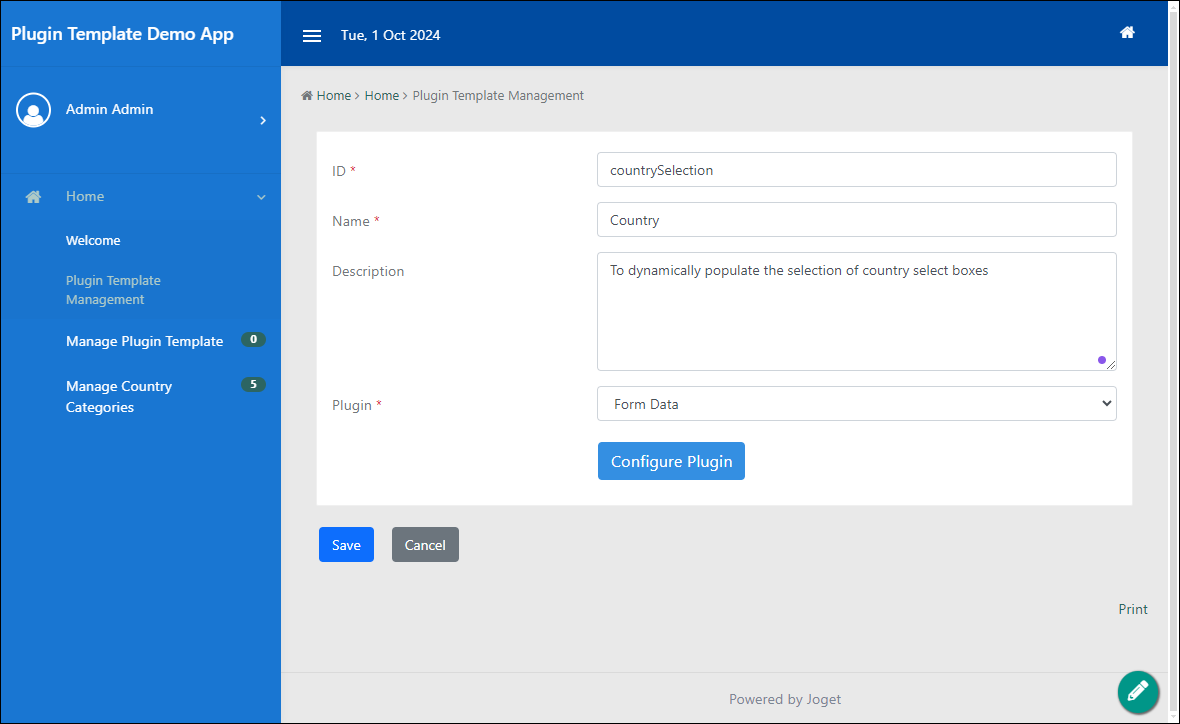The width and height of the screenshot is (1180, 724).
Task: Click the Home sidebar menu label
Action: coord(85,196)
